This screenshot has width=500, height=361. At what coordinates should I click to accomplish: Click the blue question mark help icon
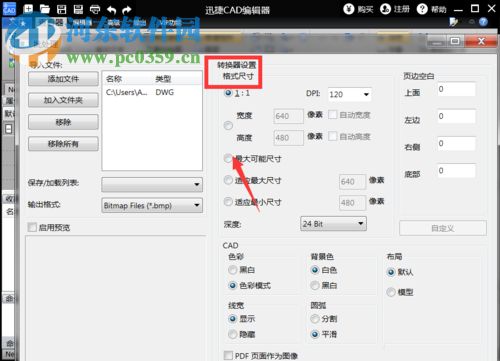tap(483, 22)
